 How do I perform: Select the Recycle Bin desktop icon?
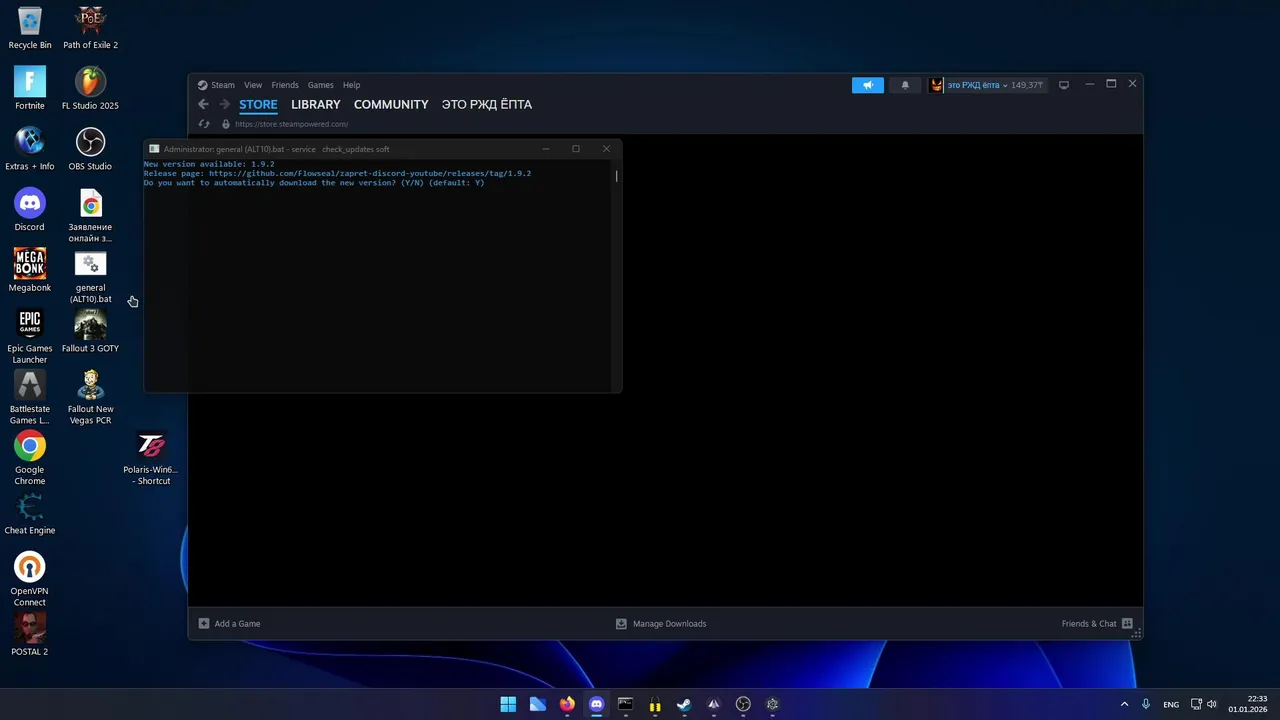coord(30,28)
